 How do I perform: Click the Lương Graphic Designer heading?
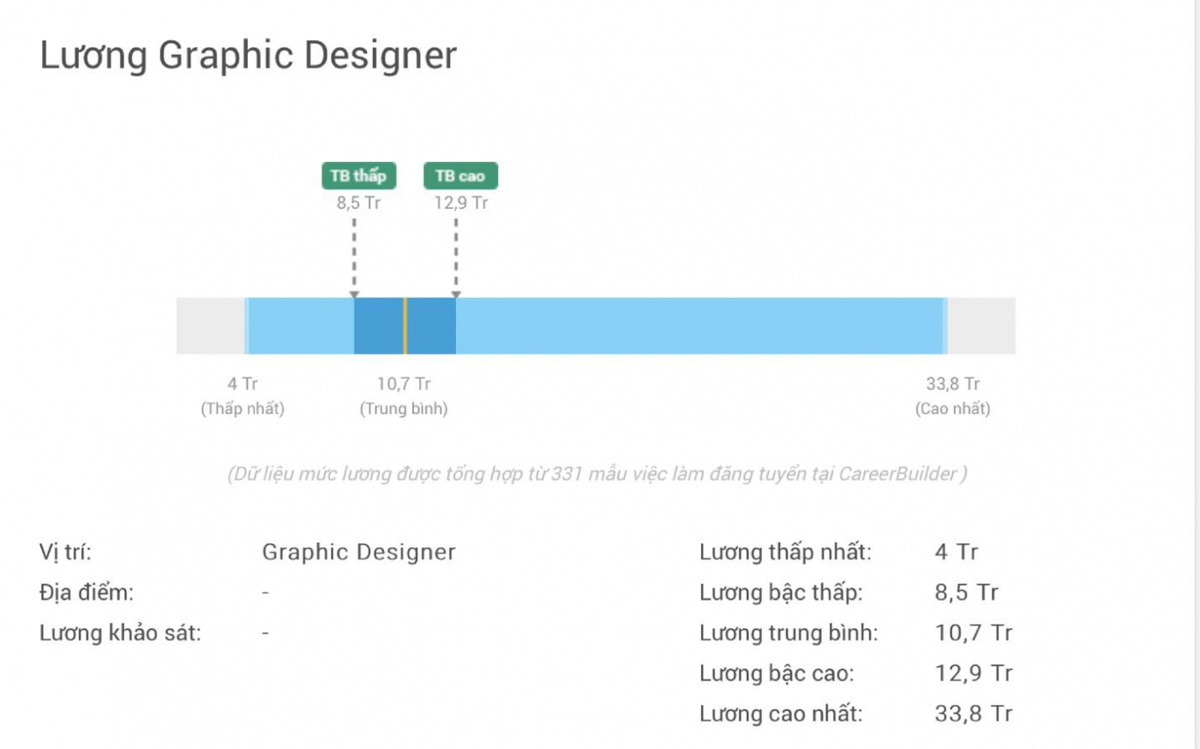click(x=248, y=56)
